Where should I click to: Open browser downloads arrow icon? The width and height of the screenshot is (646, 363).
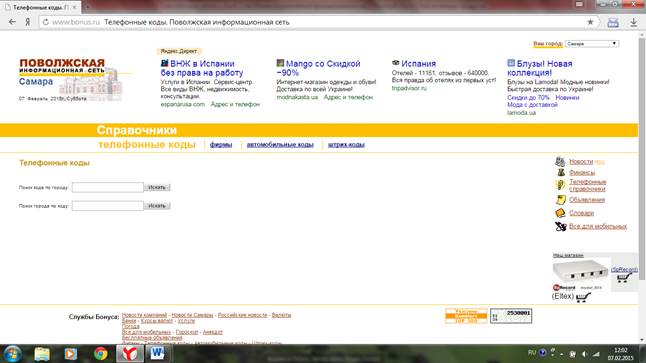point(634,22)
